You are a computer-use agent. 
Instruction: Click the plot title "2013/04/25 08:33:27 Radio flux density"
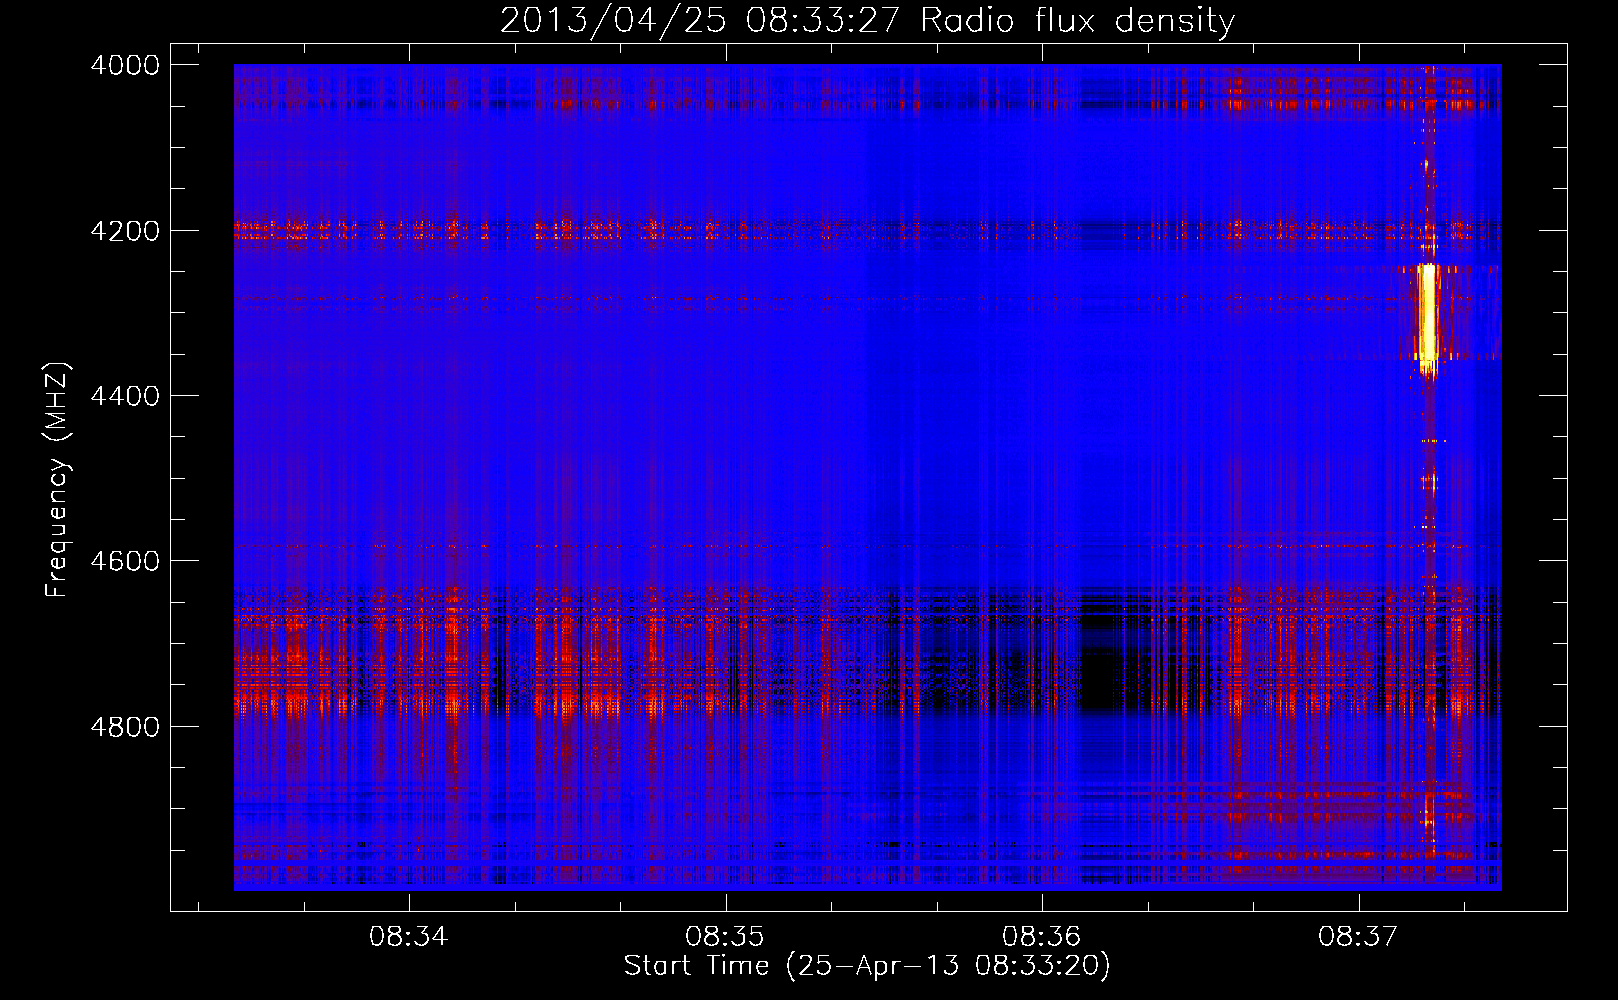867,20
